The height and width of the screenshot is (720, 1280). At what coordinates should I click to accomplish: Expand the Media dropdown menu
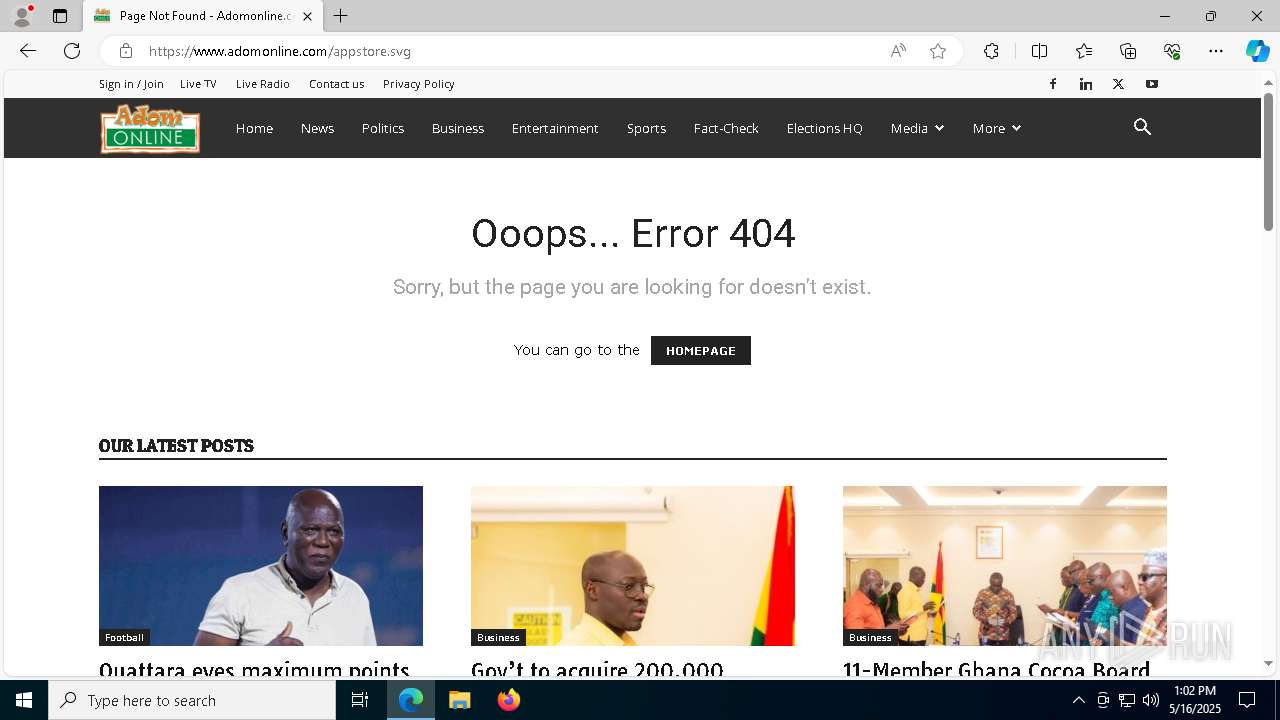(x=917, y=128)
